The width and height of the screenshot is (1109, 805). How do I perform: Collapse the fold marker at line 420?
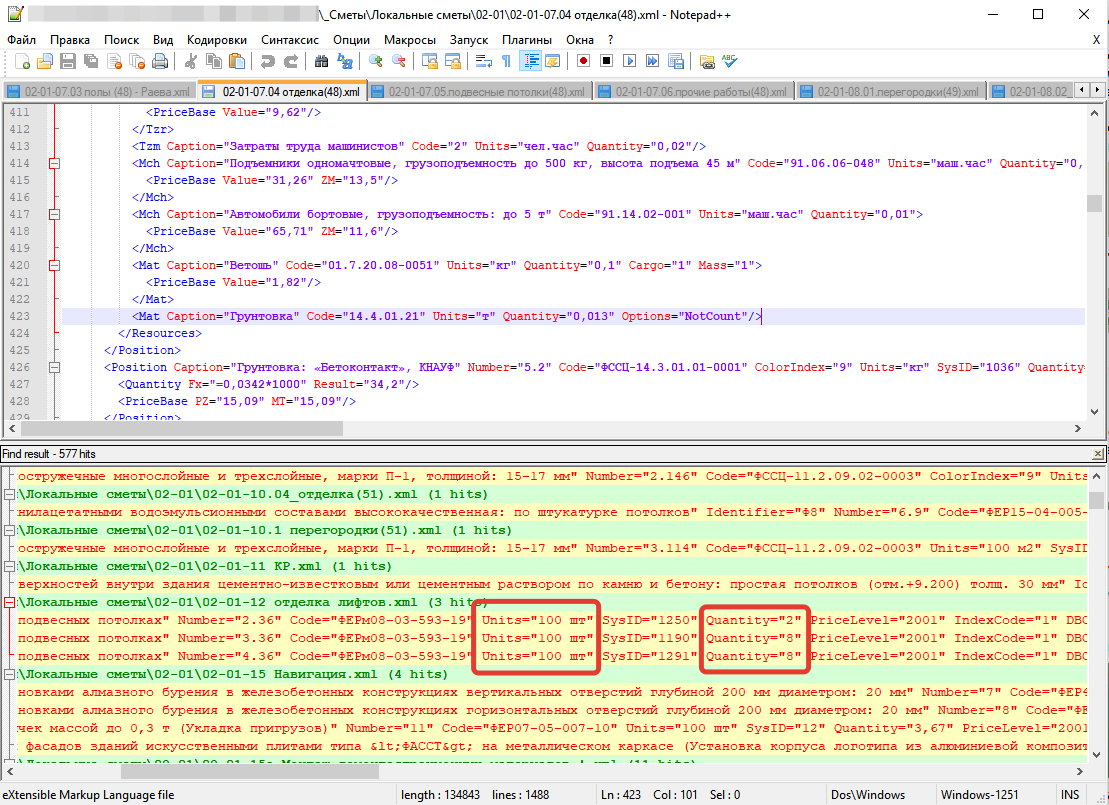54,266
